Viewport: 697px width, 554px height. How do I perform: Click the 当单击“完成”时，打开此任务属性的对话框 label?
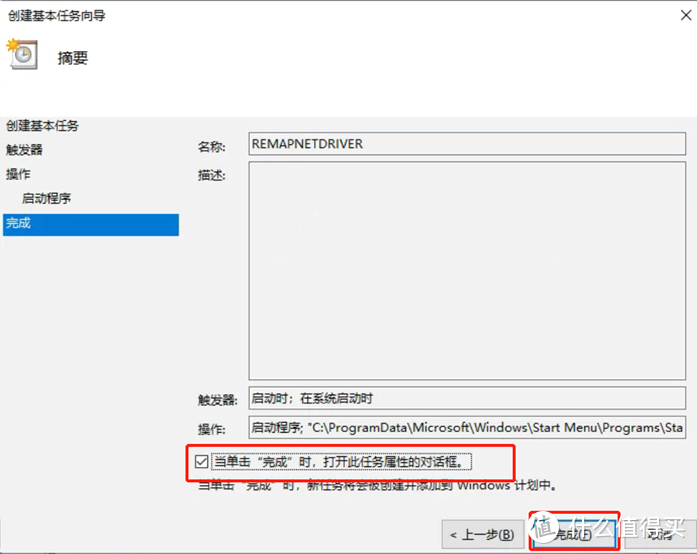pyautogui.click(x=341, y=462)
